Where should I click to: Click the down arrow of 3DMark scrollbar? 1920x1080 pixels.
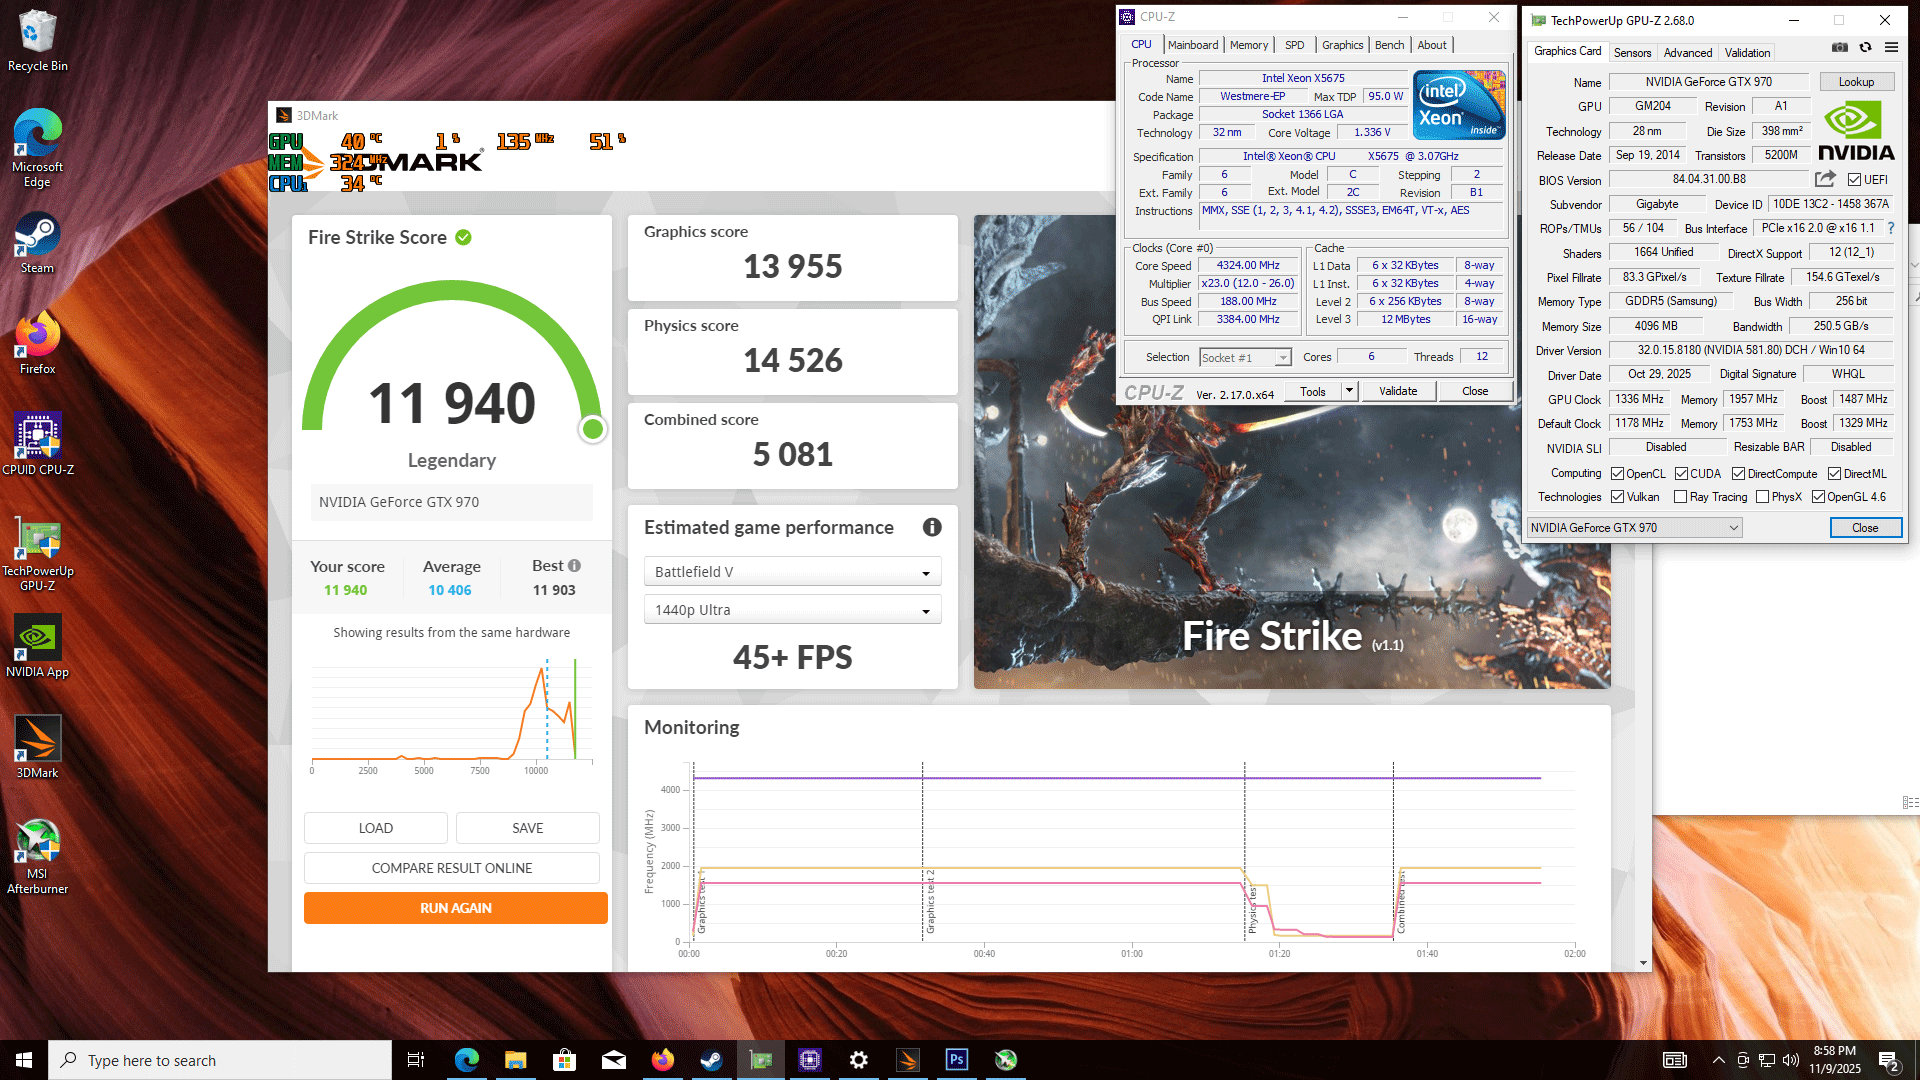click(x=1643, y=963)
